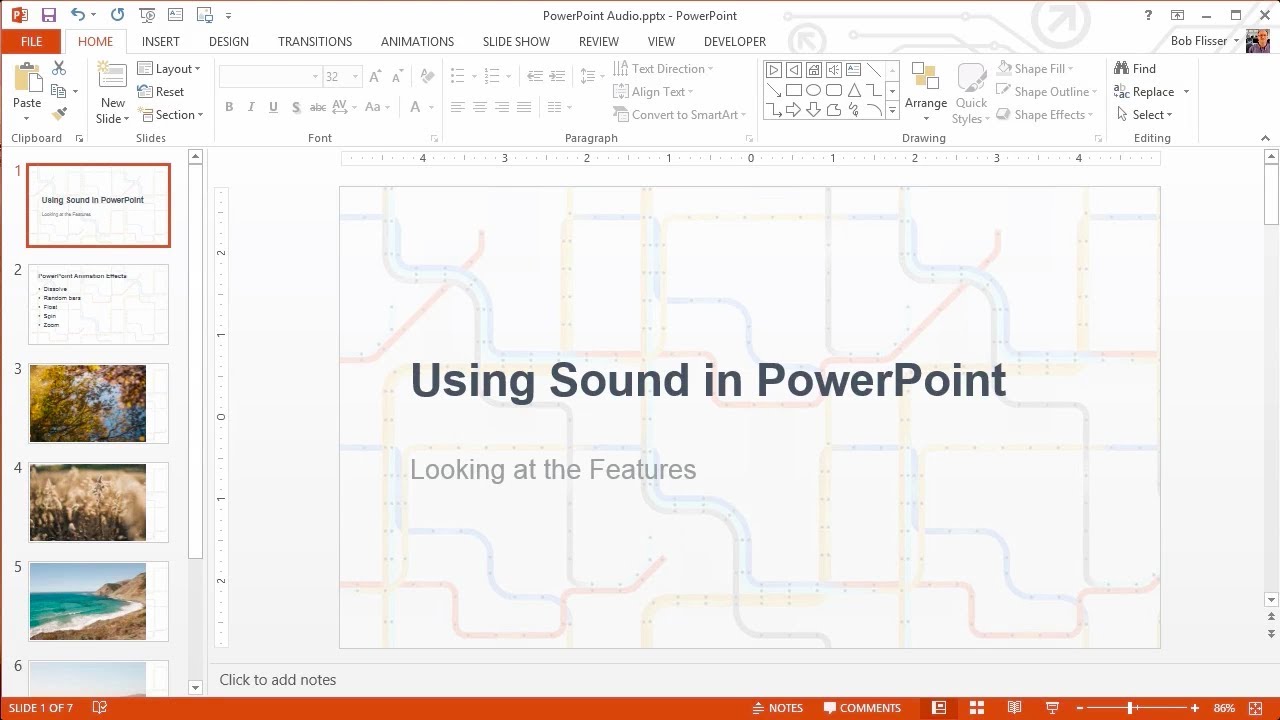Switch to the ANIMATIONS tab
The width and height of the screenshot is (1280, 720).
[417, 41]
